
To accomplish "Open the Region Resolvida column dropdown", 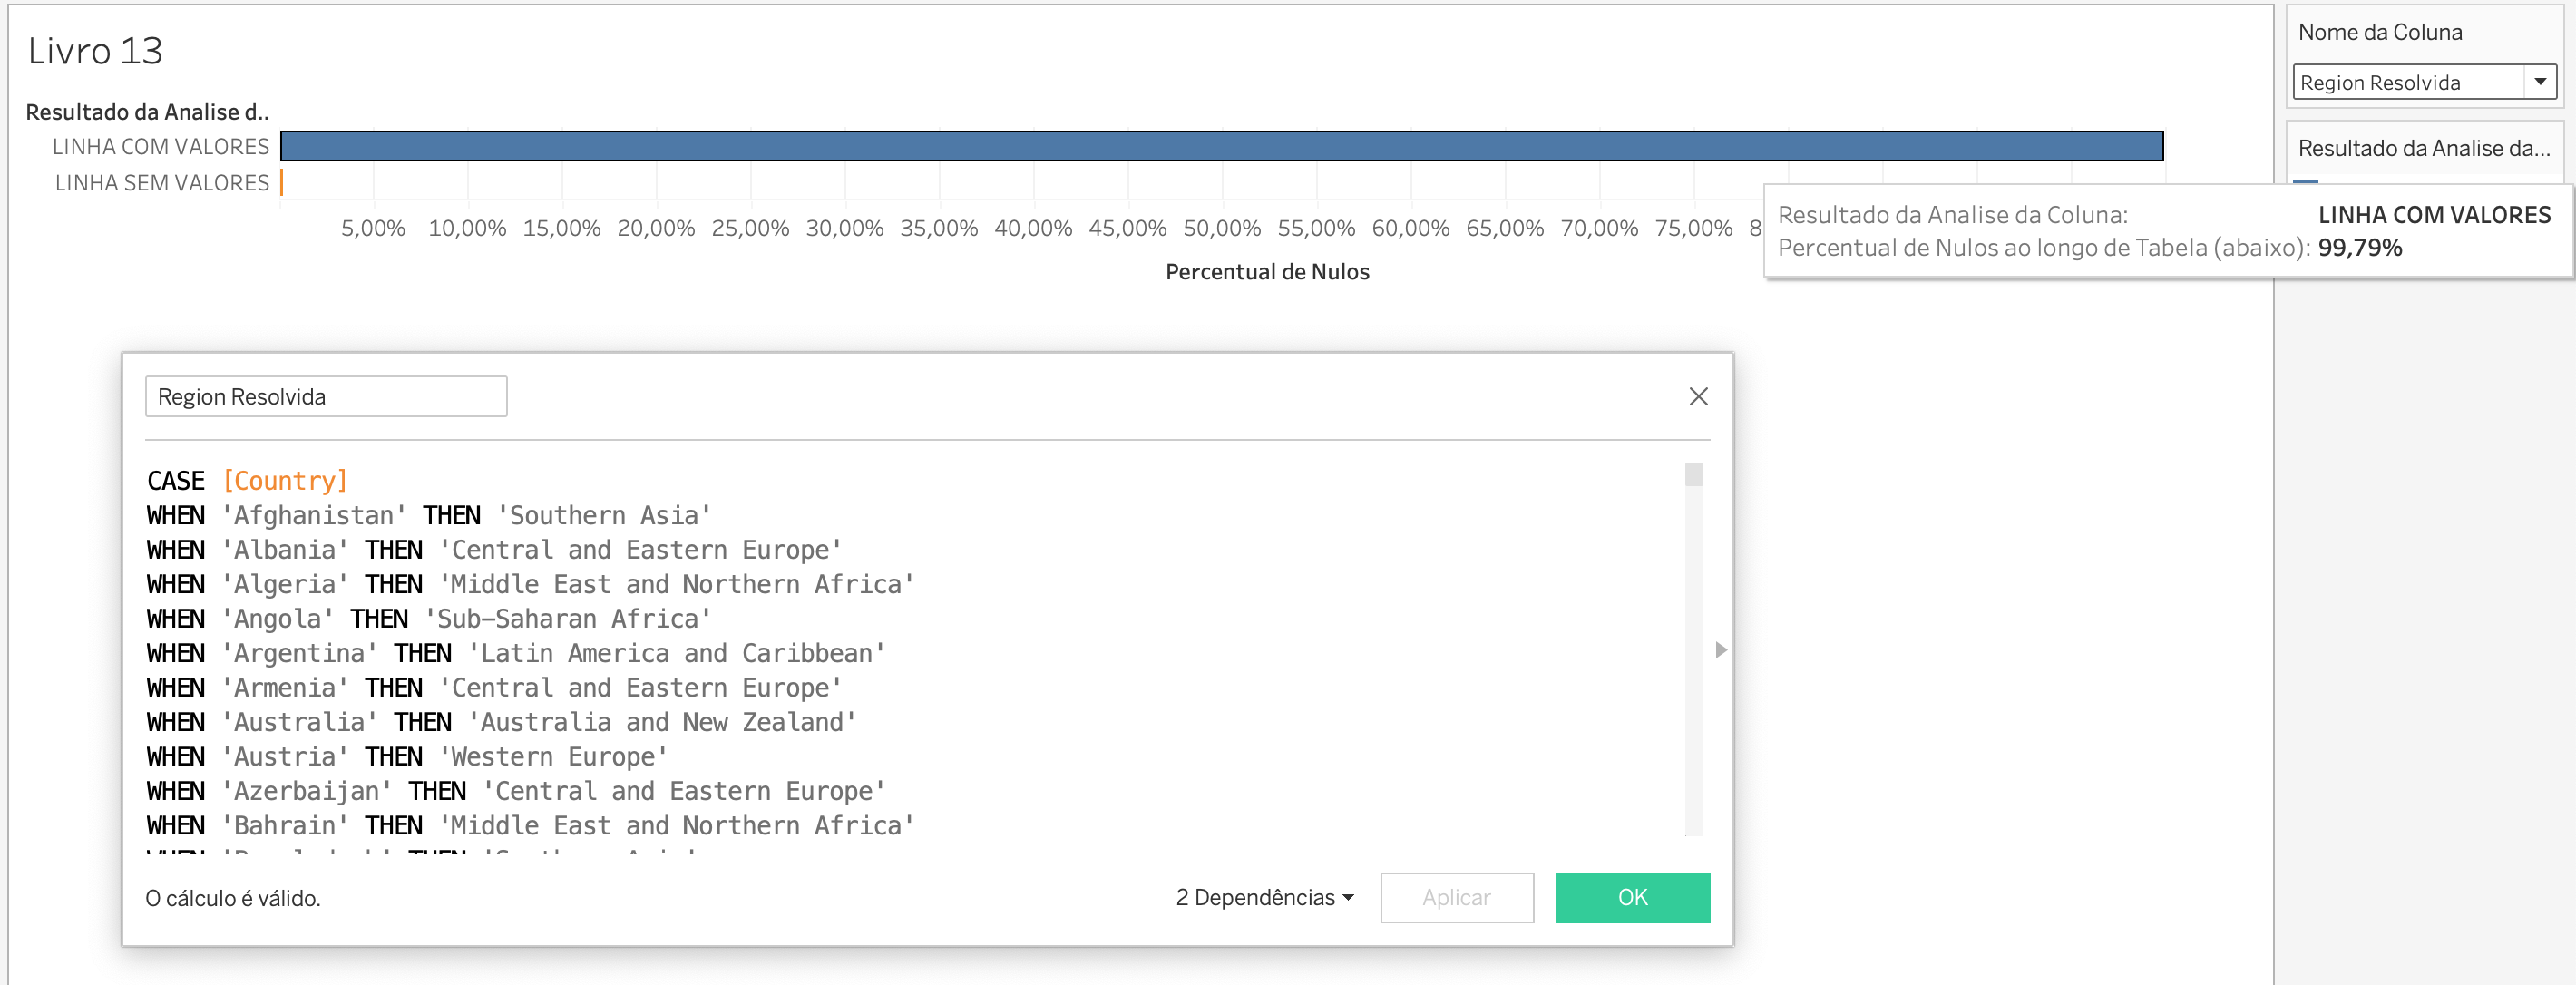I will click(x=2541, y=82).
